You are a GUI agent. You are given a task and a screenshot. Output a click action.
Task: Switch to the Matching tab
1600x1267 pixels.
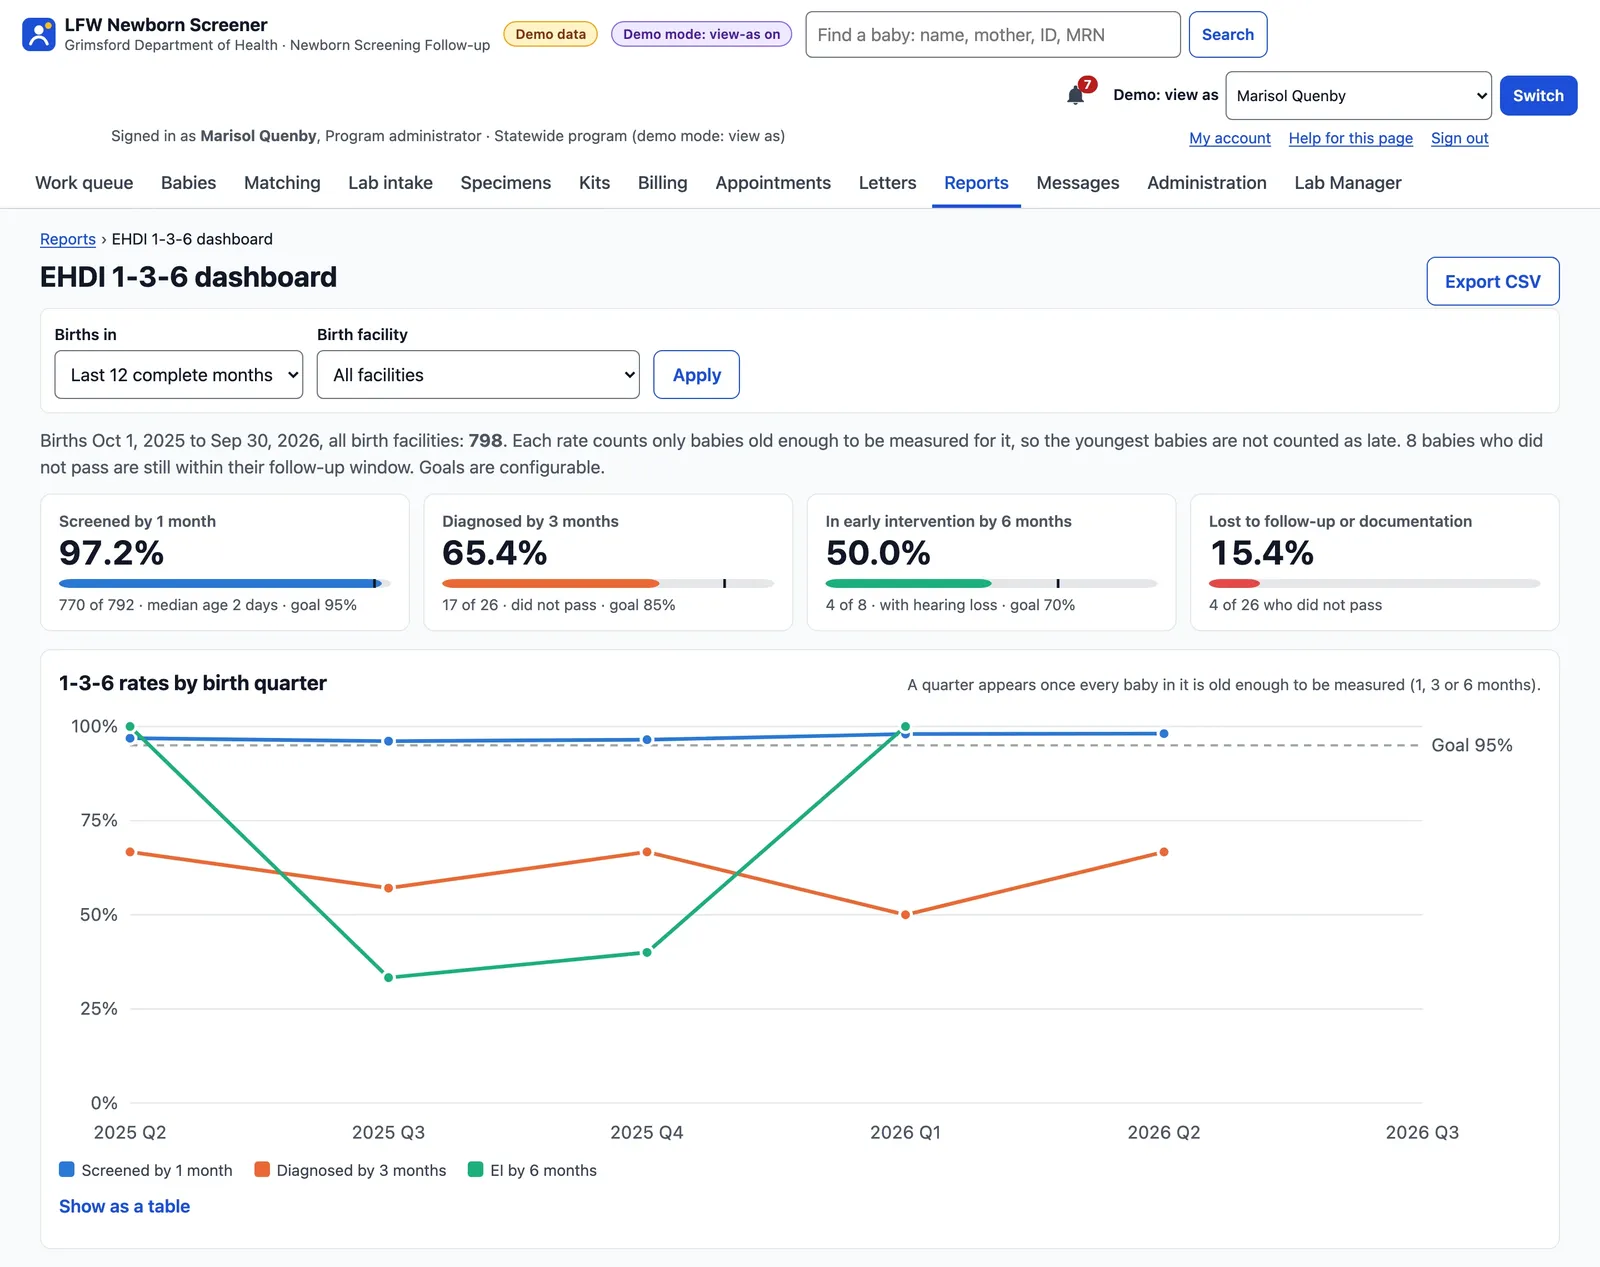tap(282, 183)
